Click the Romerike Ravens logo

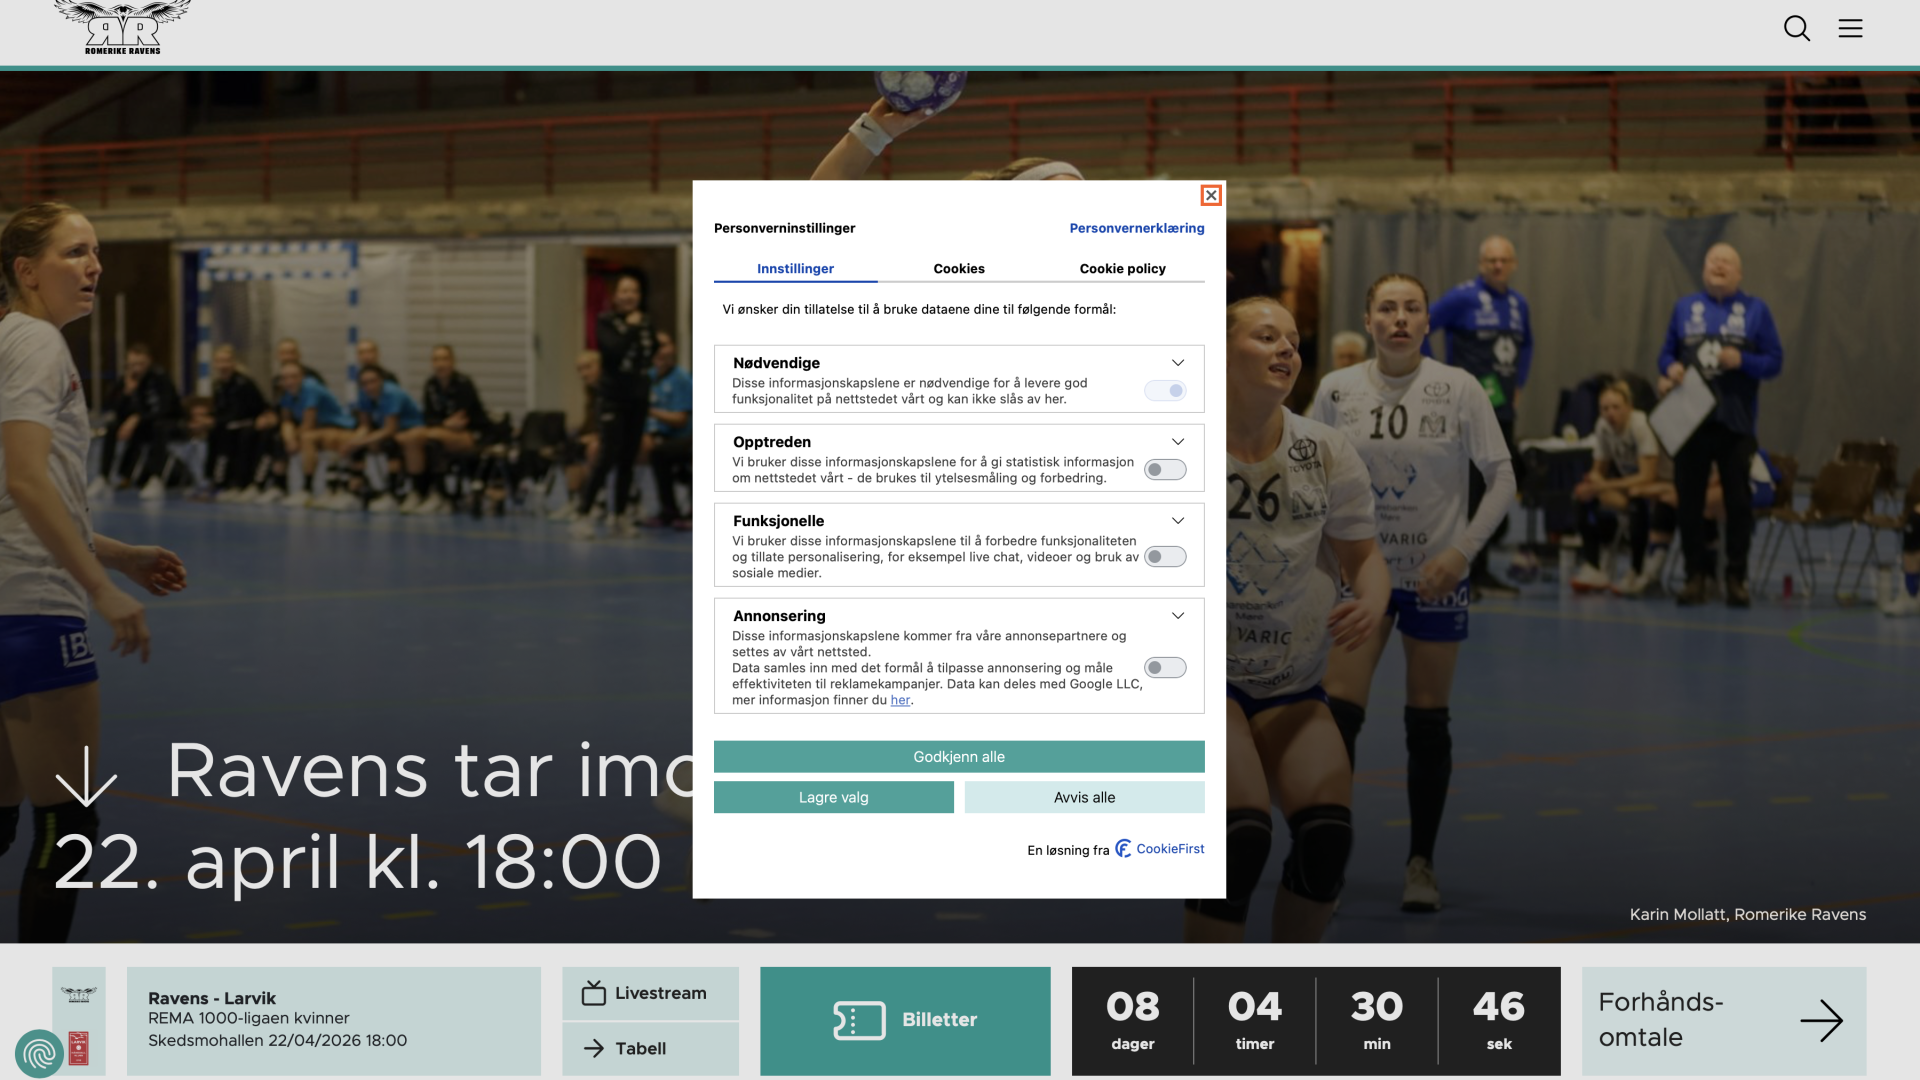(x=122, y=28)
